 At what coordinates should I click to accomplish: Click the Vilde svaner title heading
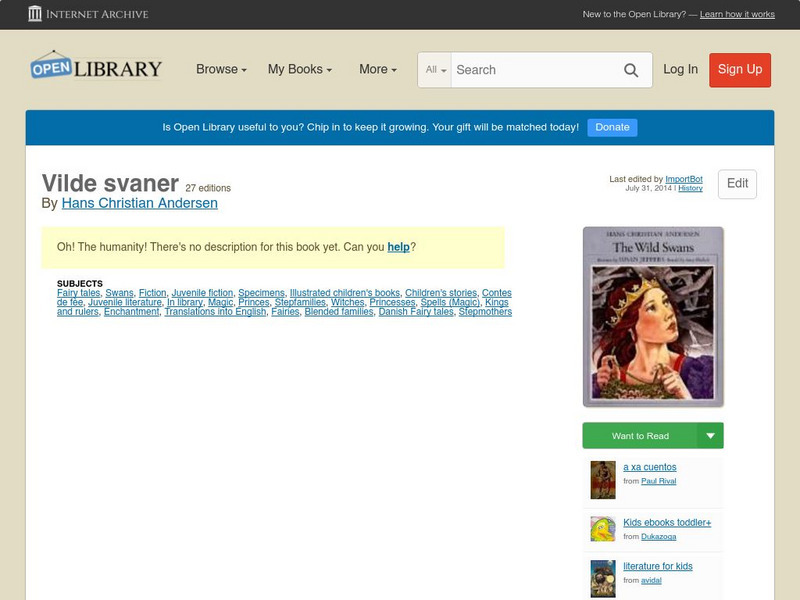point(110,183)
